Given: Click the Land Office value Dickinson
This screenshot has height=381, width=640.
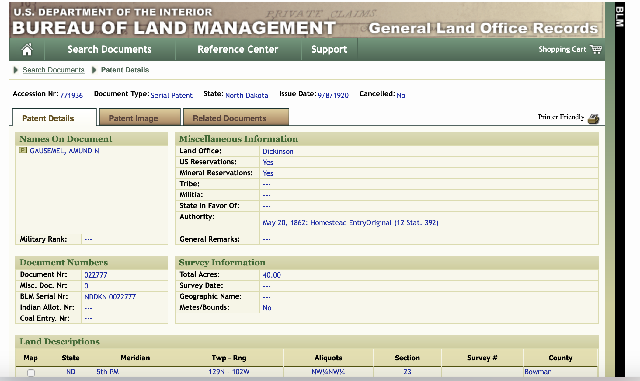Looking at the screenshot, I should [x=278, y=152].
